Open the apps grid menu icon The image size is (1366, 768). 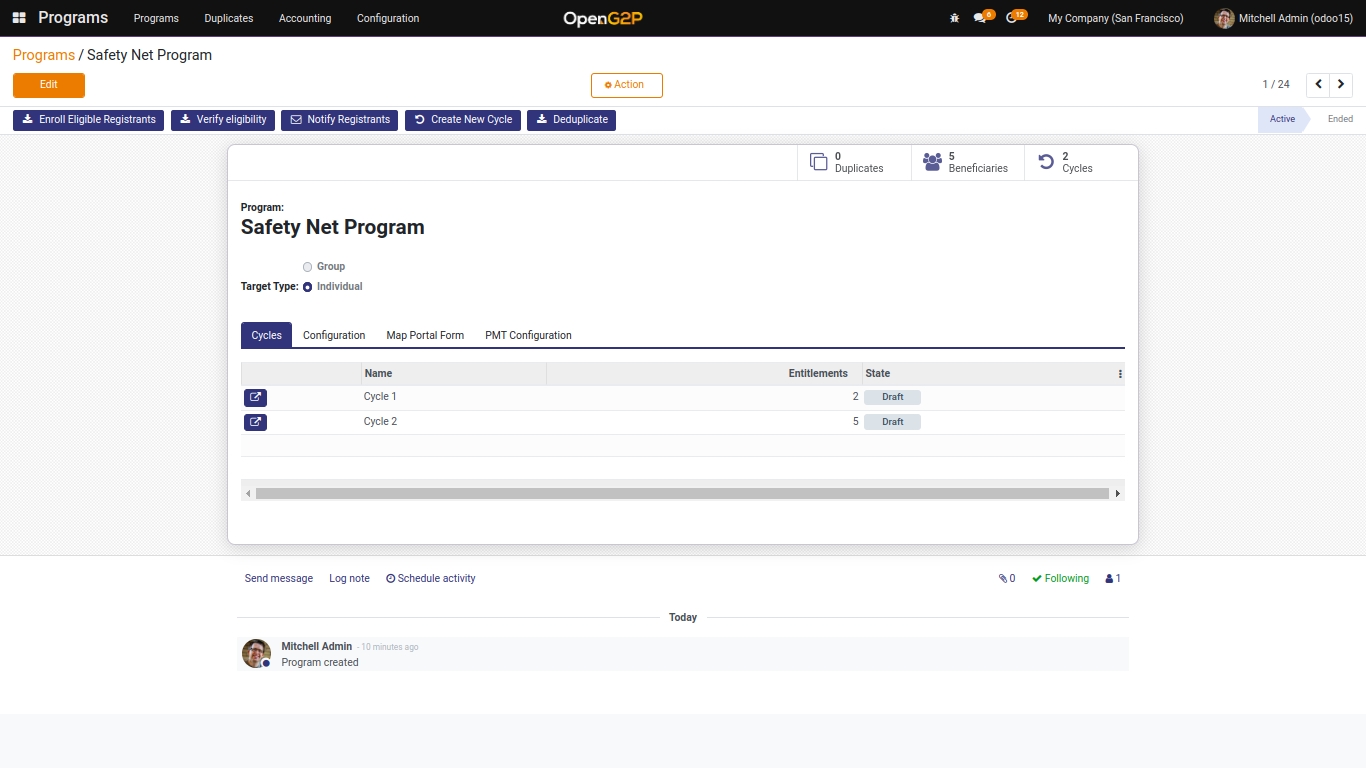19,18
